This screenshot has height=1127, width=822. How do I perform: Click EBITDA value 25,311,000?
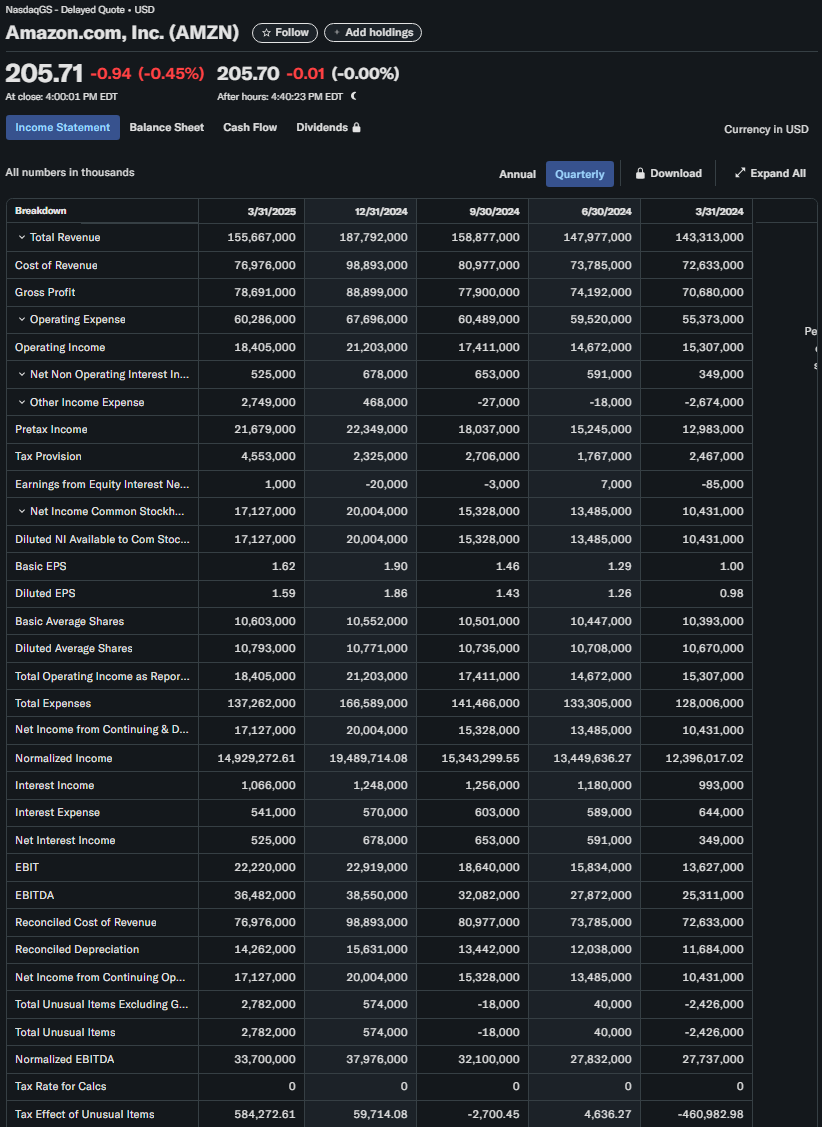713,896
